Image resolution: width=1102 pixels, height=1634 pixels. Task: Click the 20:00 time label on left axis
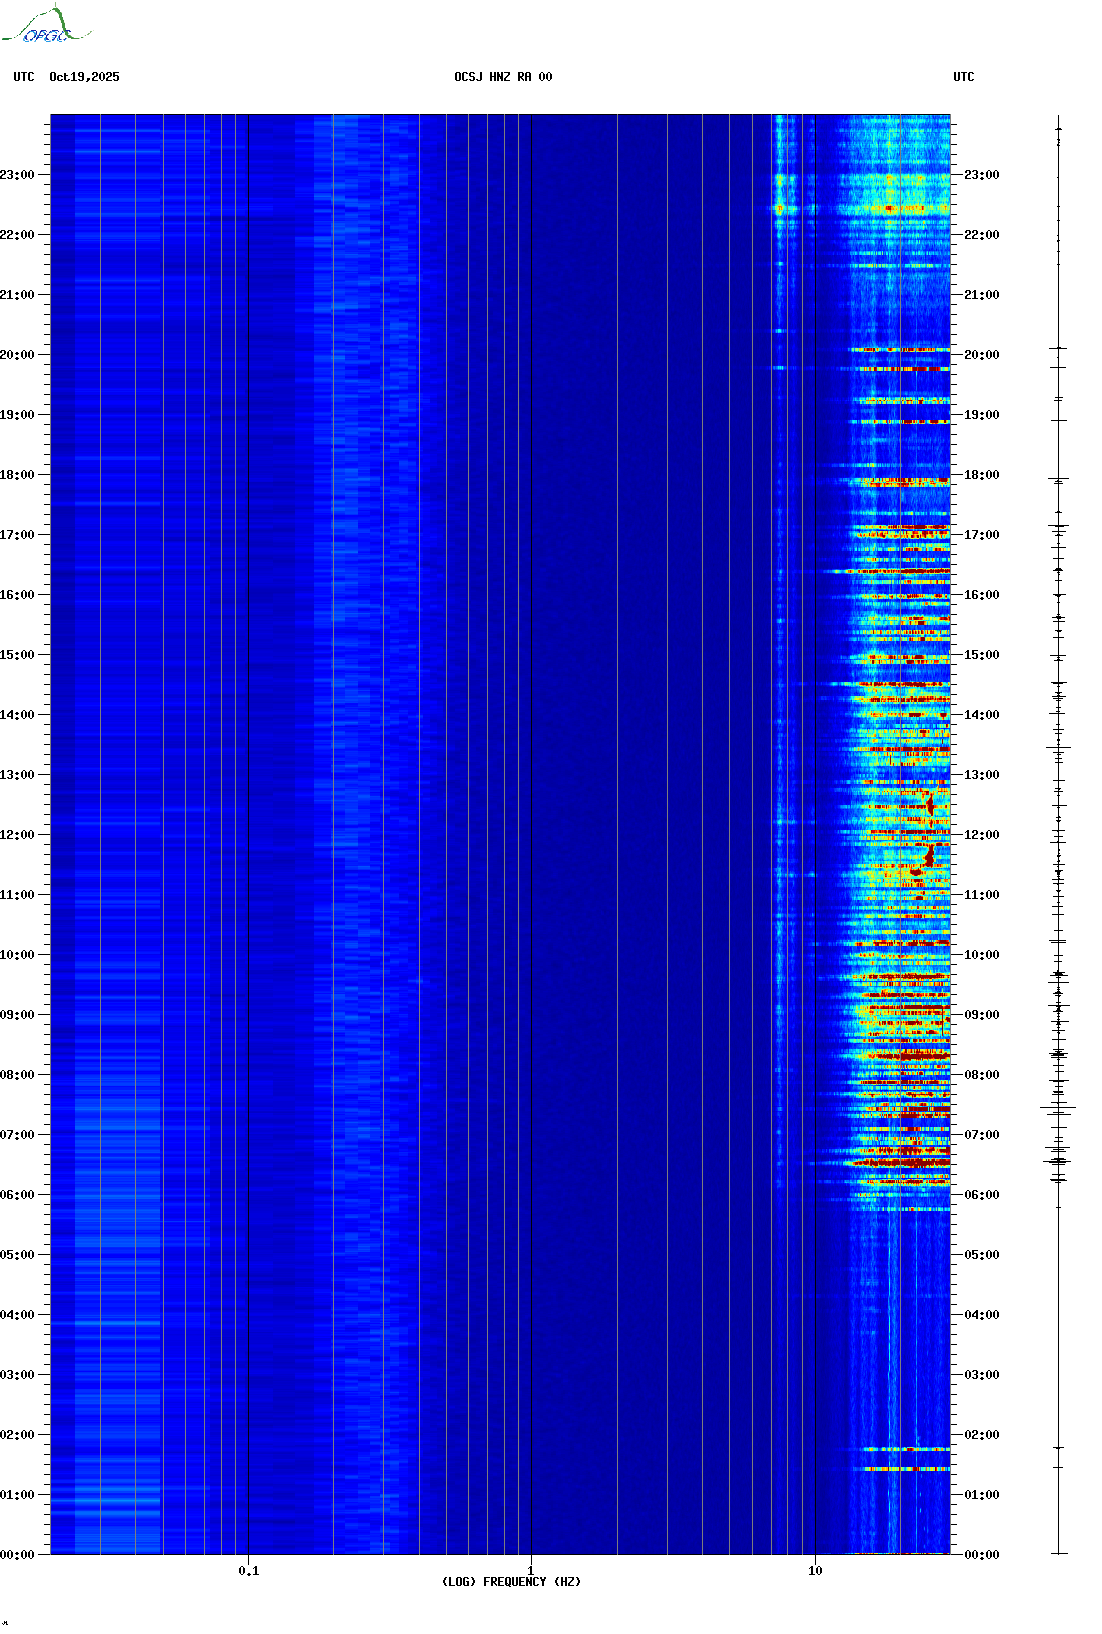17,355
